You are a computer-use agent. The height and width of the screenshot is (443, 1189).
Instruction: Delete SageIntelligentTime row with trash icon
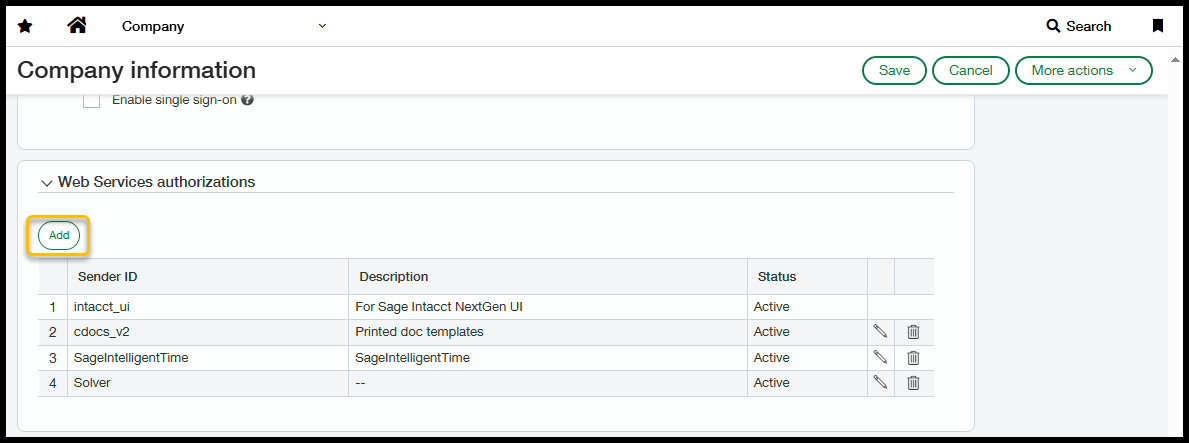pos(913,357)
